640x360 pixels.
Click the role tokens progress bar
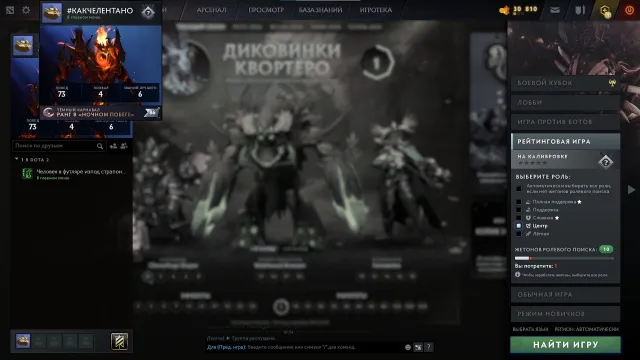tap(564, 258)
